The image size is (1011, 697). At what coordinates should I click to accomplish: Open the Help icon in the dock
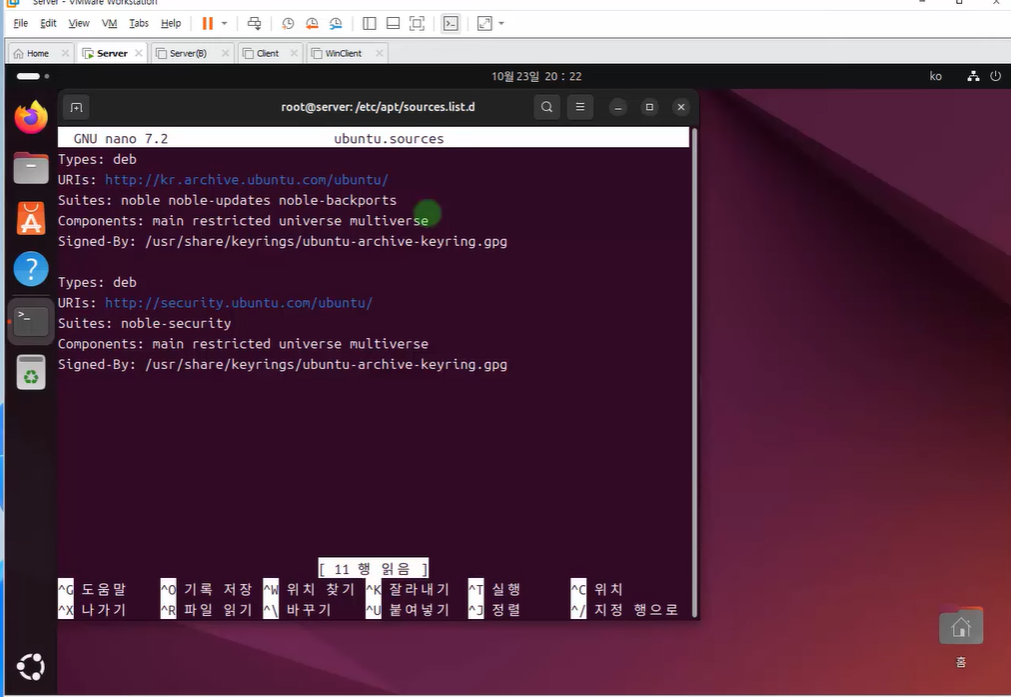point(31,269)
